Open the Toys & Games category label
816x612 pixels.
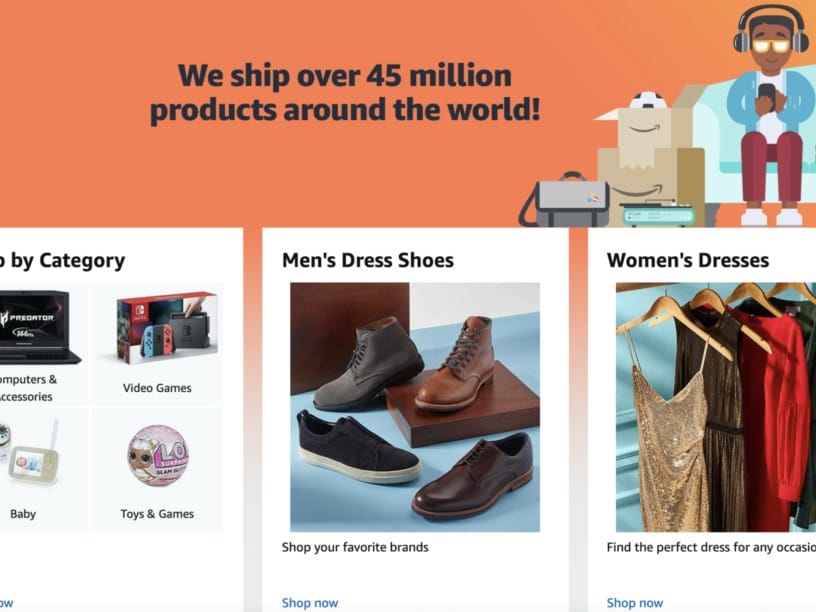157,514
